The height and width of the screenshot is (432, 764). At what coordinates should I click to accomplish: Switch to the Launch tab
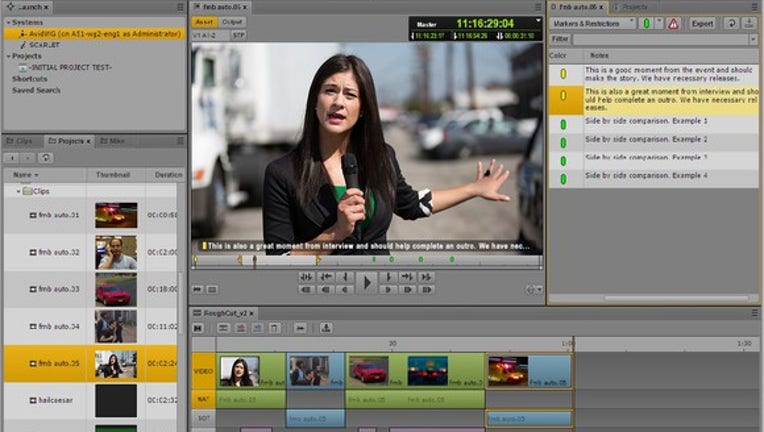tap(27, 7)
